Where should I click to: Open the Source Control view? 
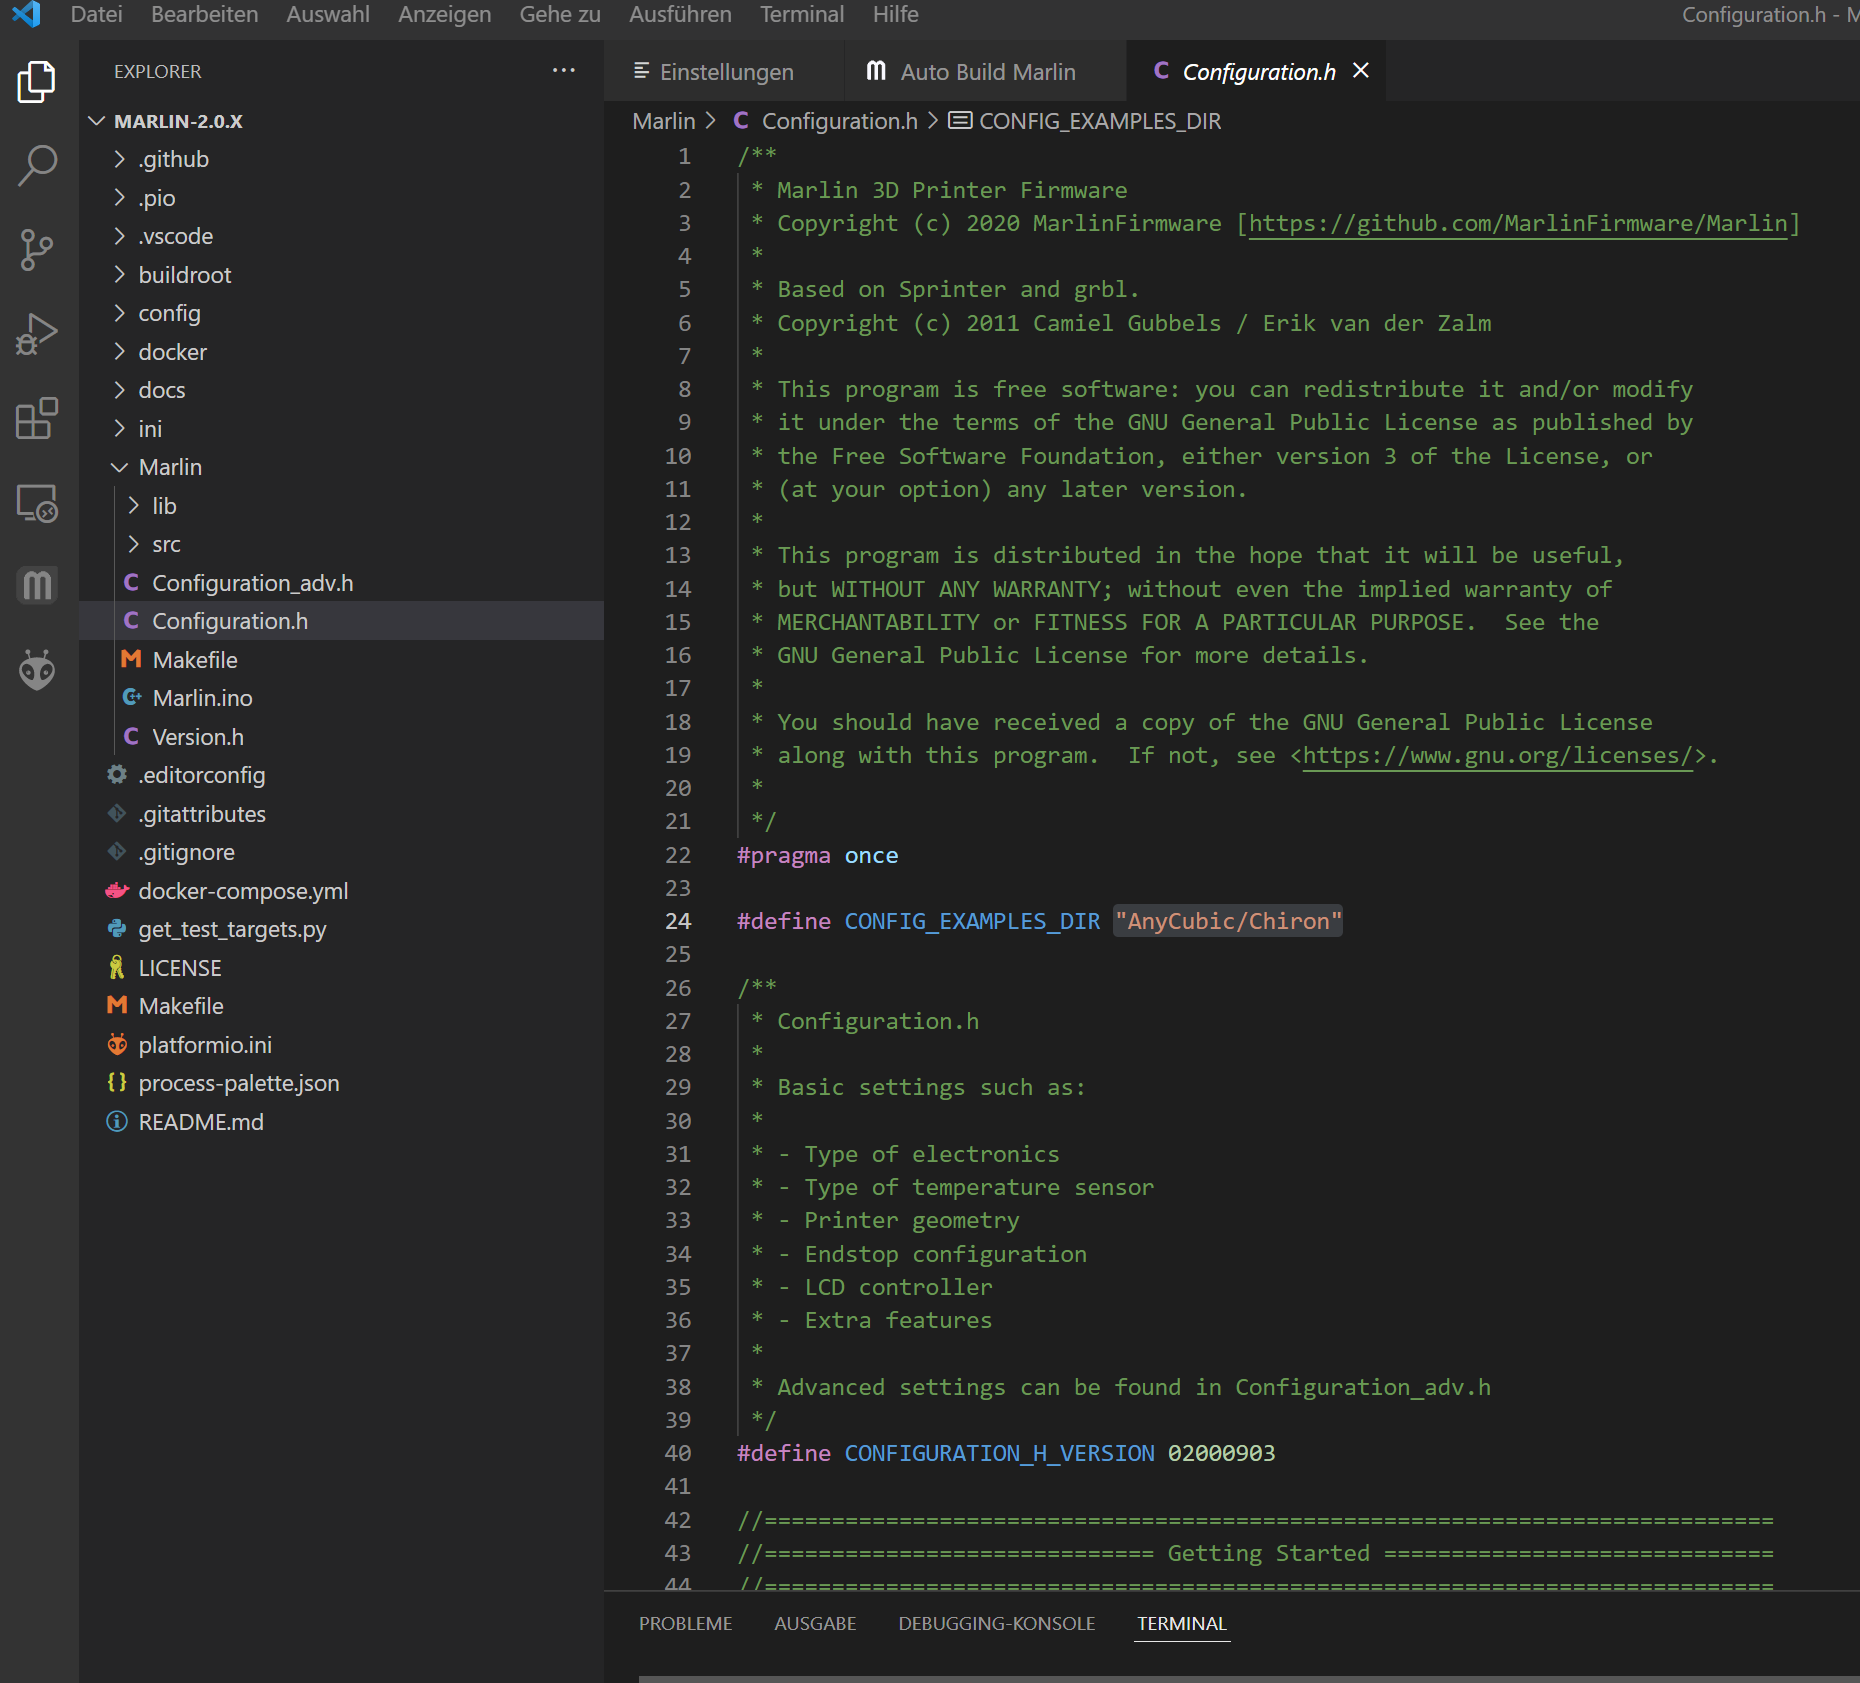click(37, 250)
